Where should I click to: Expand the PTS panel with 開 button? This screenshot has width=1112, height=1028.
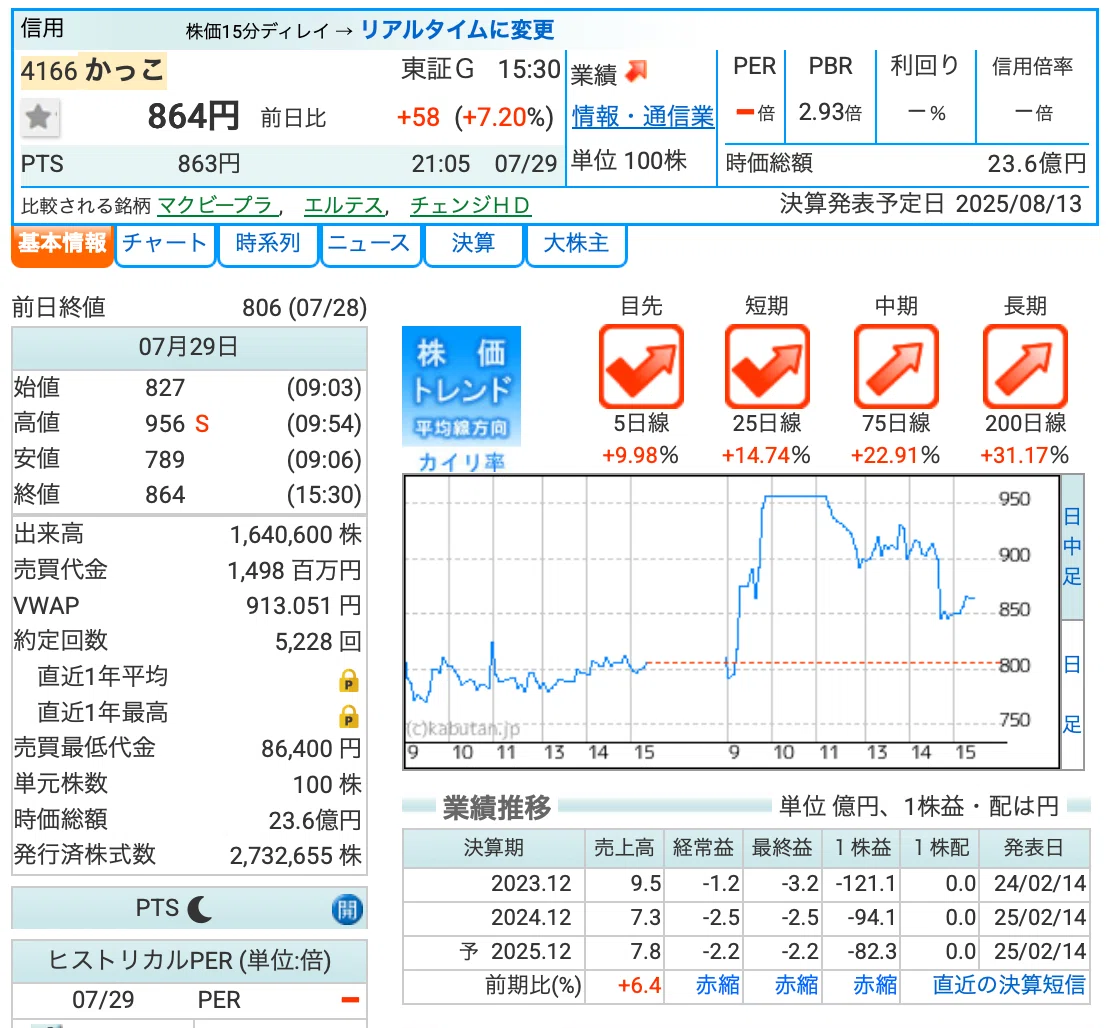coord(347,909)
